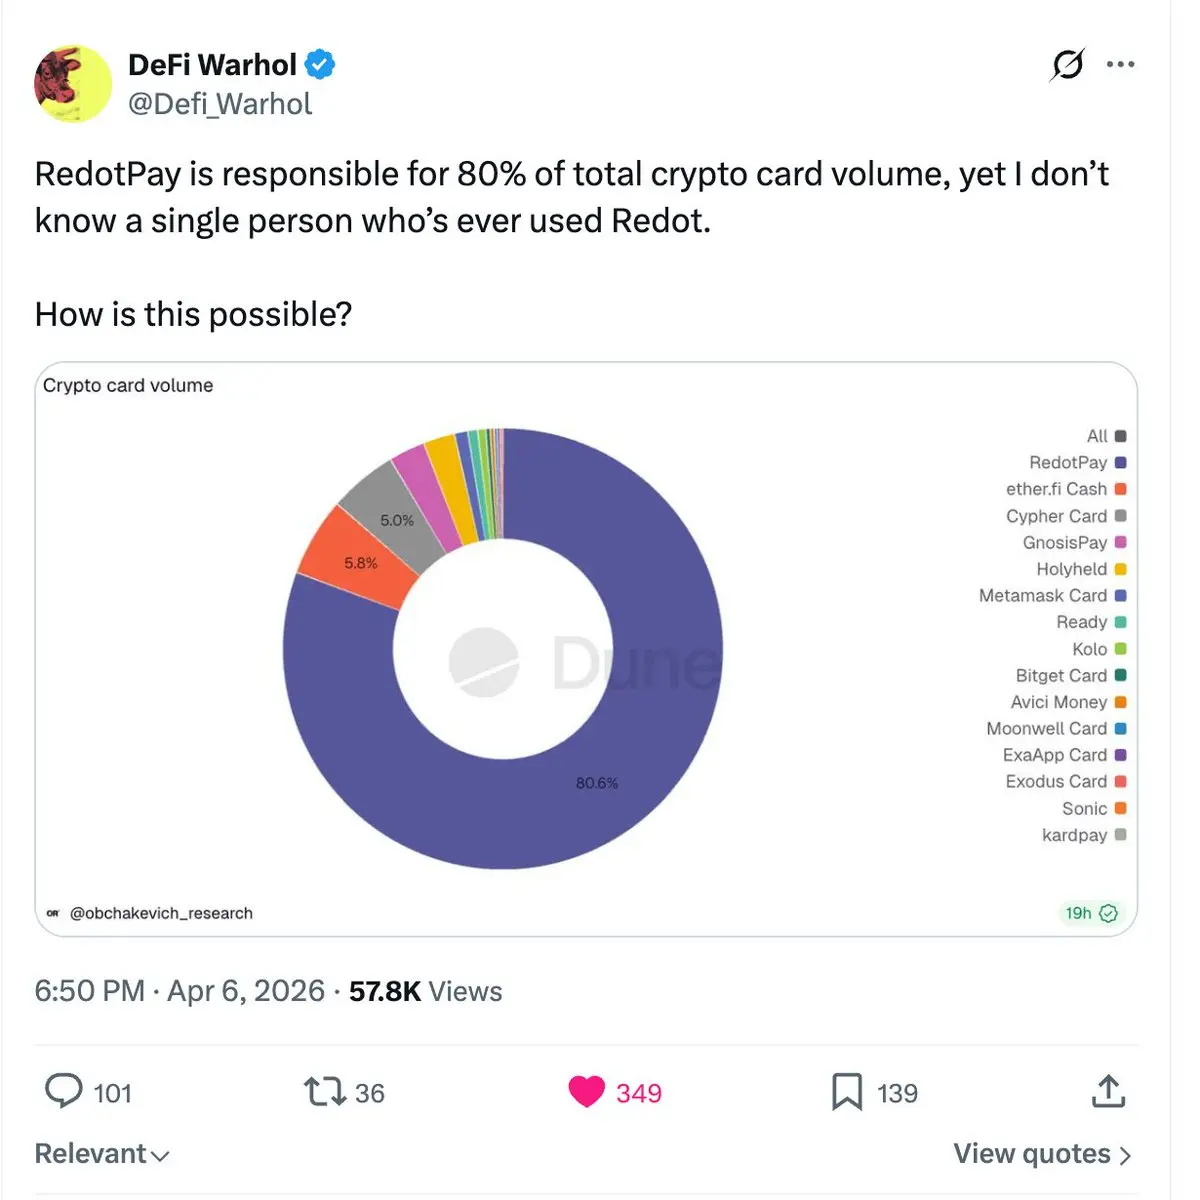1200x1200 pixels.
Task: Click the @Defi_Warhol handle
Action: [220, 104]
